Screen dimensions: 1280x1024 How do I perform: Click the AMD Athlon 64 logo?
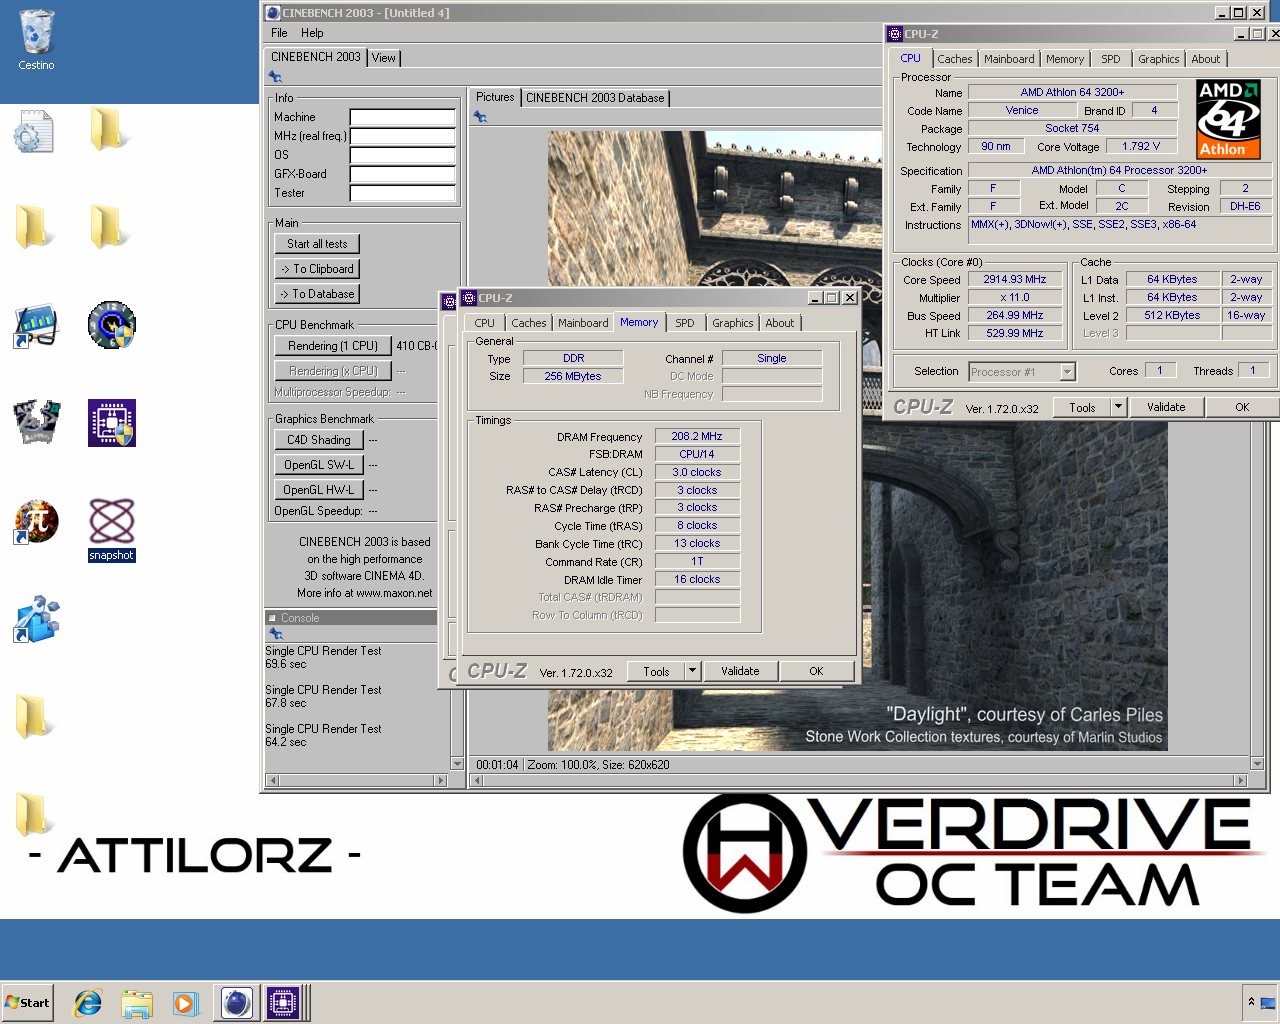[1228, 119]
